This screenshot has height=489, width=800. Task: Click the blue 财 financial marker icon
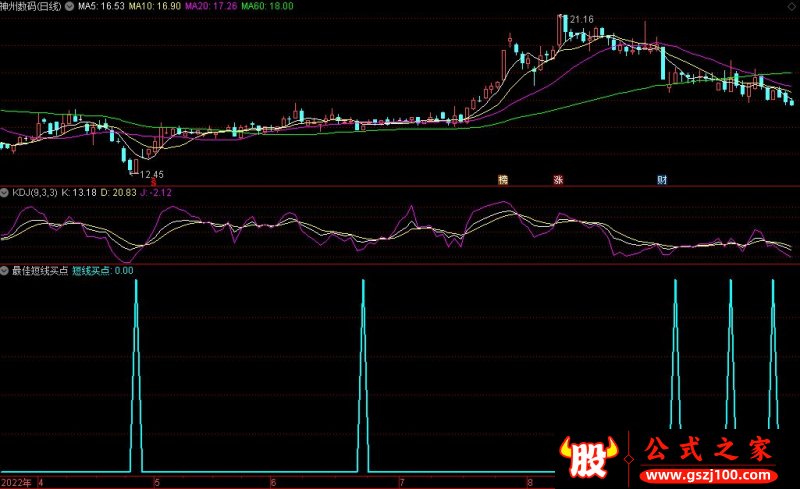(662, 181)
